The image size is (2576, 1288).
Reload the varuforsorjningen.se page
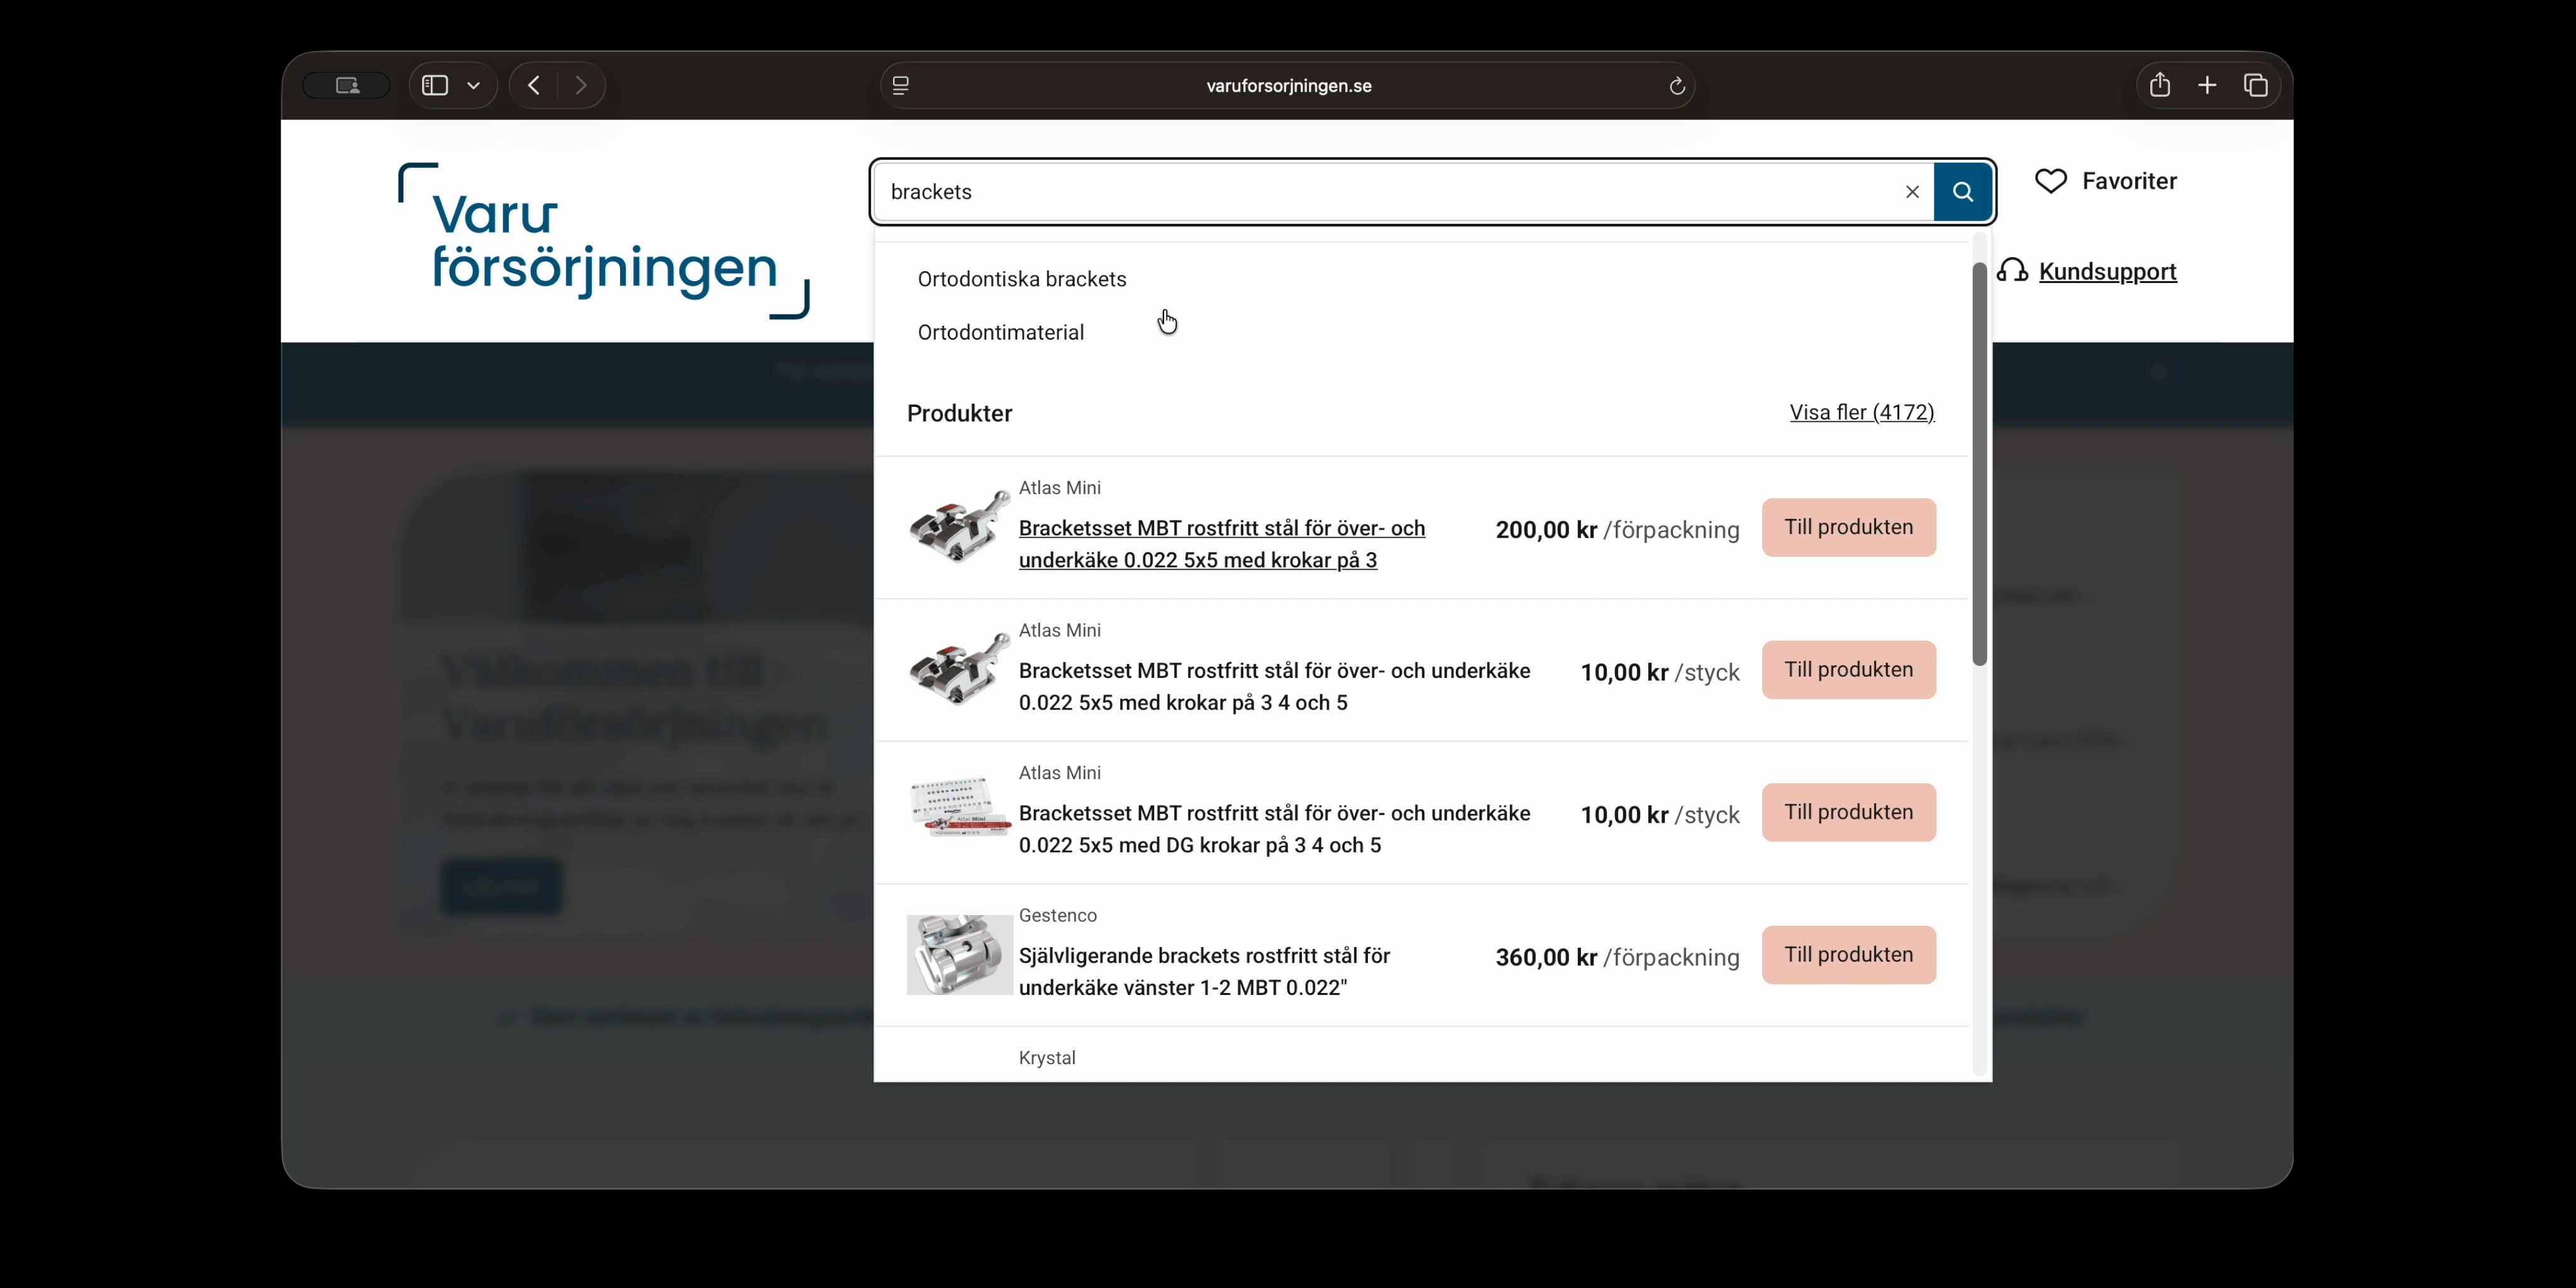pos(1677,86)
